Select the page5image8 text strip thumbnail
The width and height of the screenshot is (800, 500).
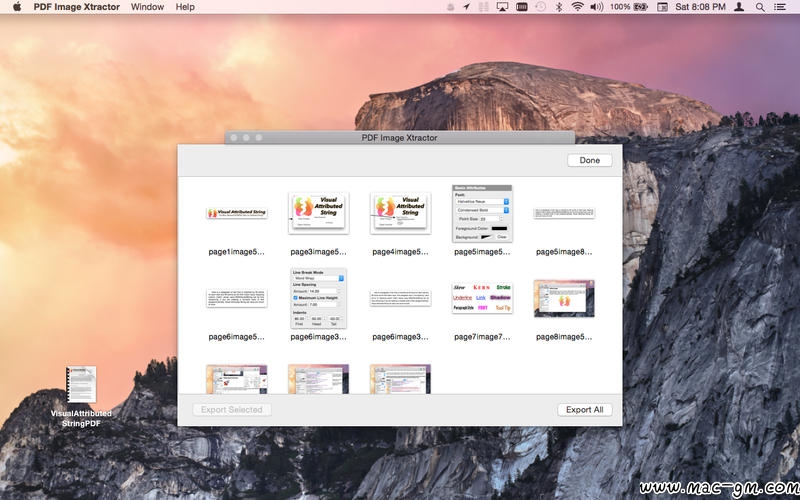(x=564, y=213)
